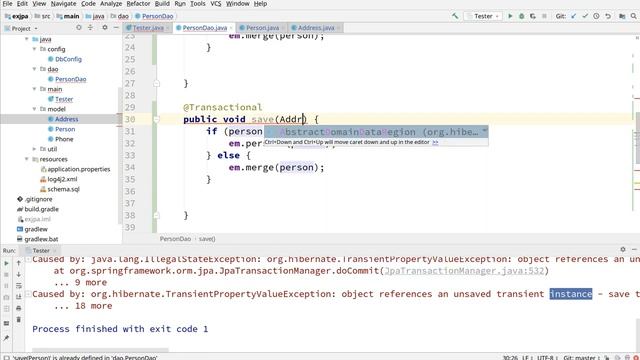Expand the util package node
Image resolution: width=640 pixels, height=360 pixels.
pyautogui.click(x=35, y=149)
